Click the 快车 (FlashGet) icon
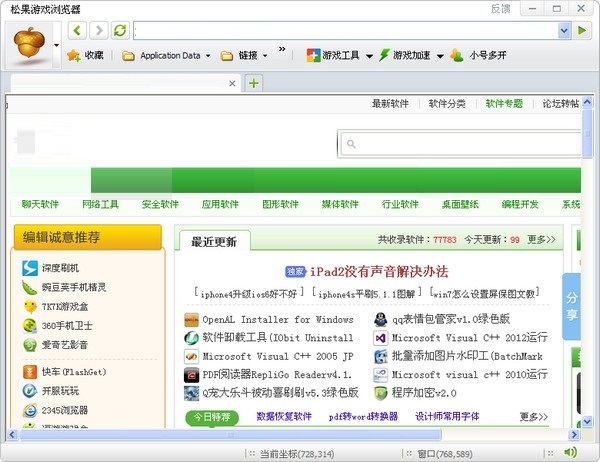This screenshot has width=600, height=462. [x=30, y=372]
